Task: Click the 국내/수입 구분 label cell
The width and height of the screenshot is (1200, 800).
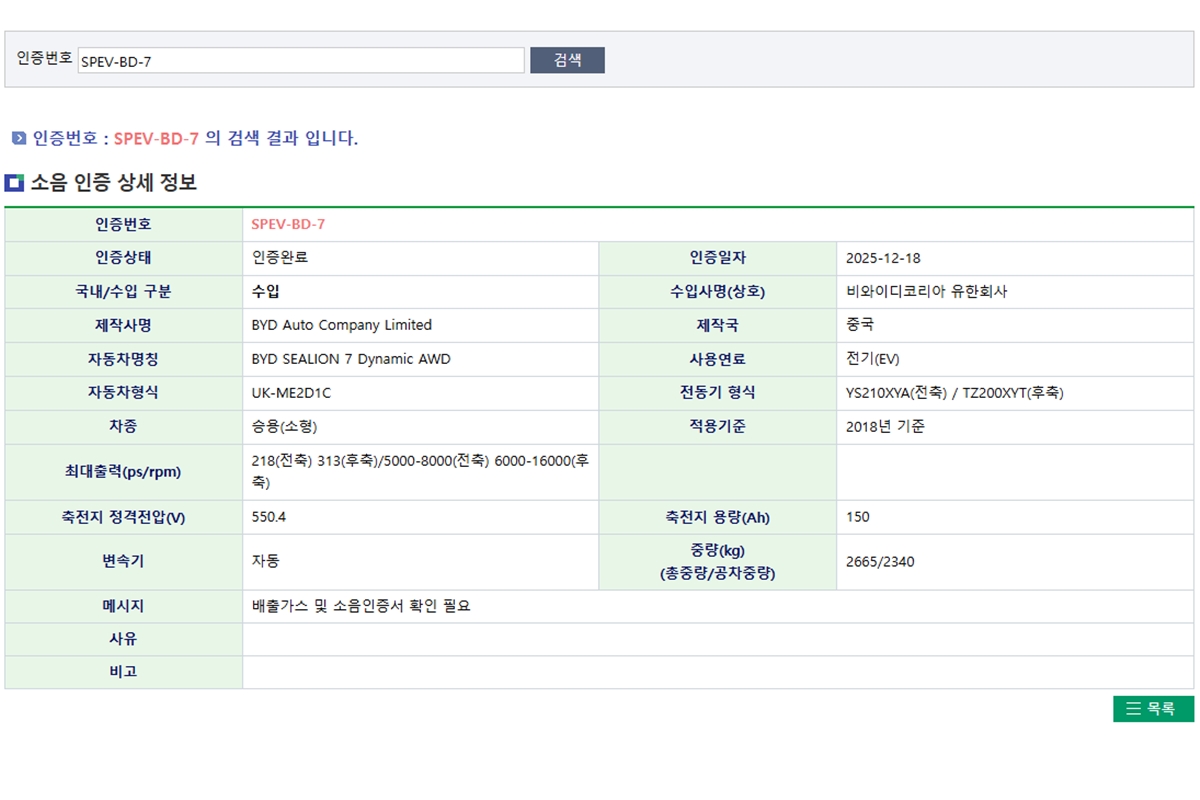Action: tap(123, 291)
